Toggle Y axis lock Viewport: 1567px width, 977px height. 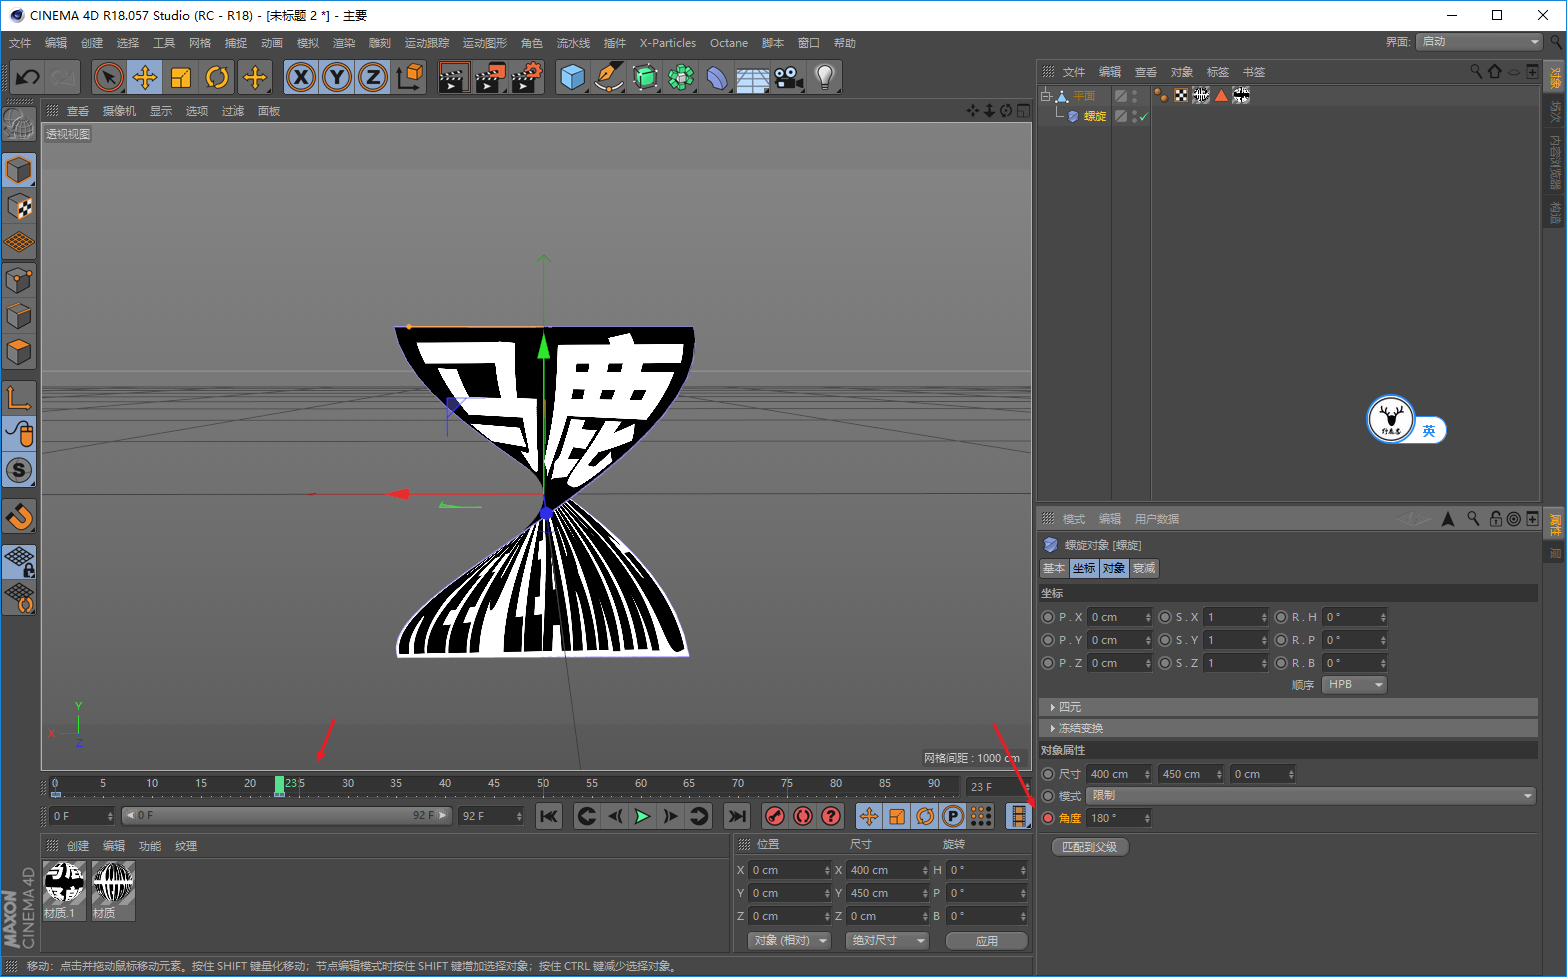337,77
